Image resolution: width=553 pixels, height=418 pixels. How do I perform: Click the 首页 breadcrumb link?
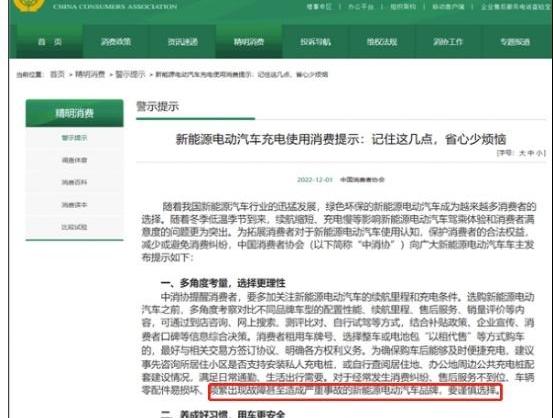click(x=57, y=74)
